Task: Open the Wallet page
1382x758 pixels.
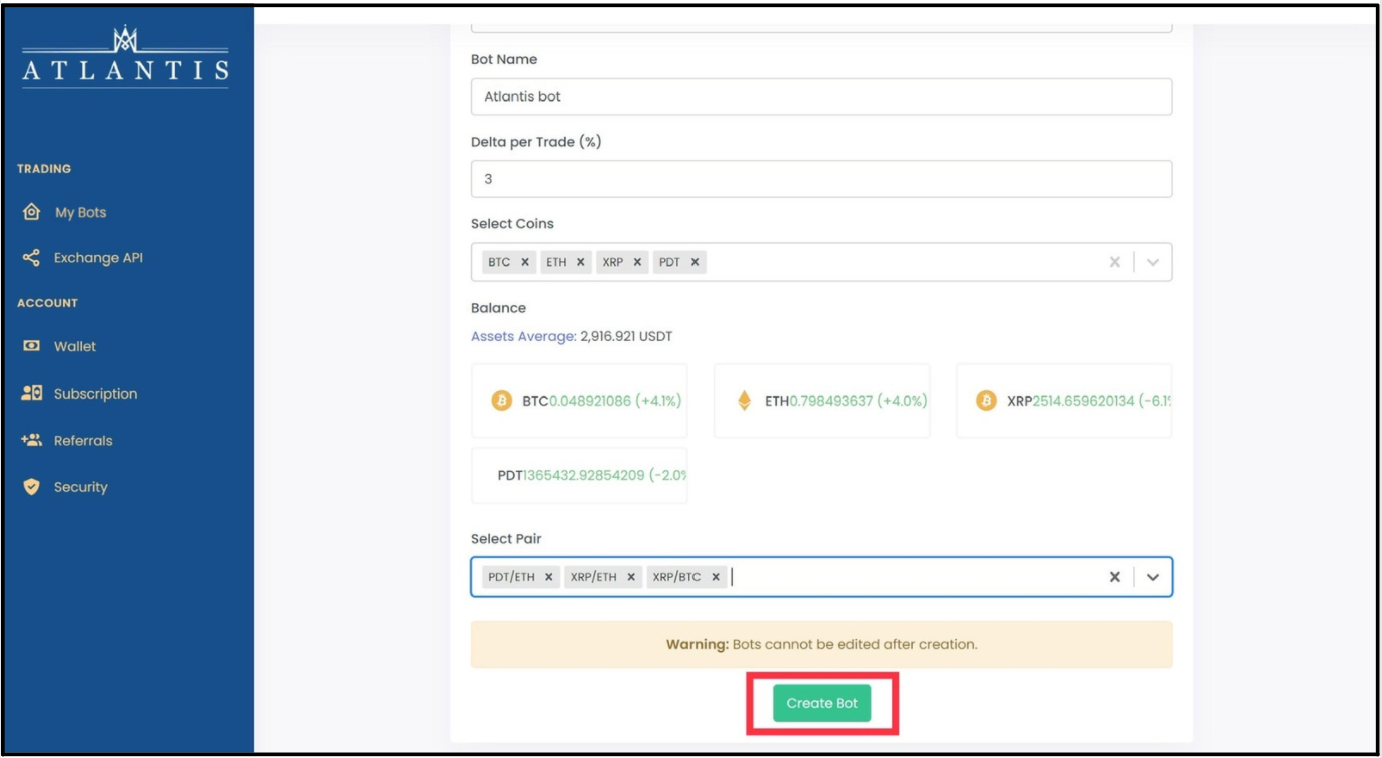Action: click(x=75, y=346)
